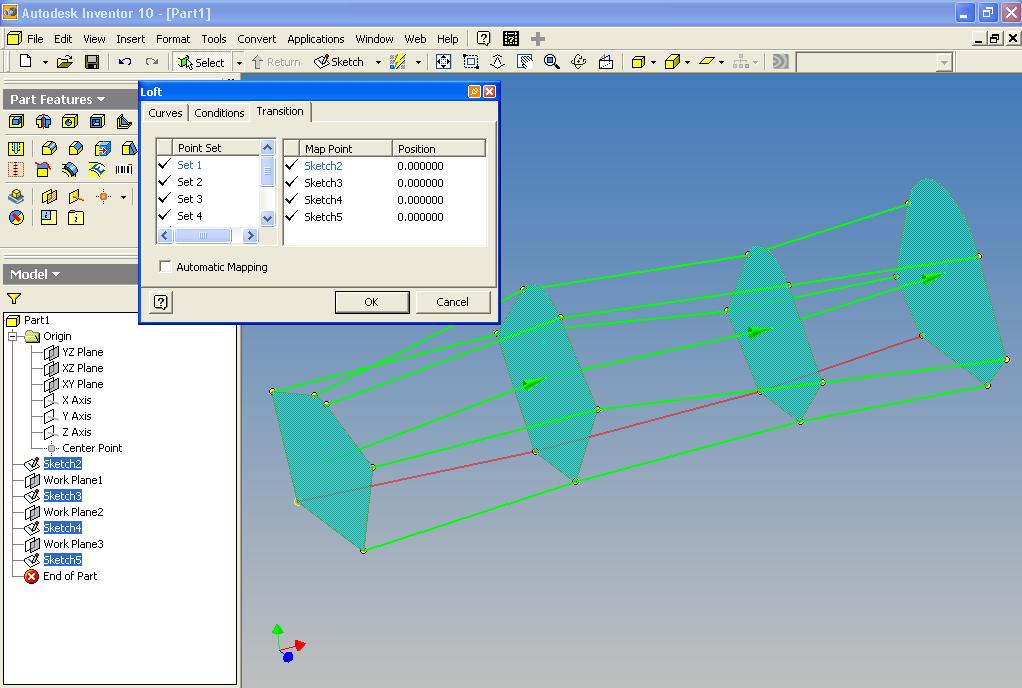The image size is (1022, 688).
Task: Open the display mode cube dropdown
Action: point(653,63)
